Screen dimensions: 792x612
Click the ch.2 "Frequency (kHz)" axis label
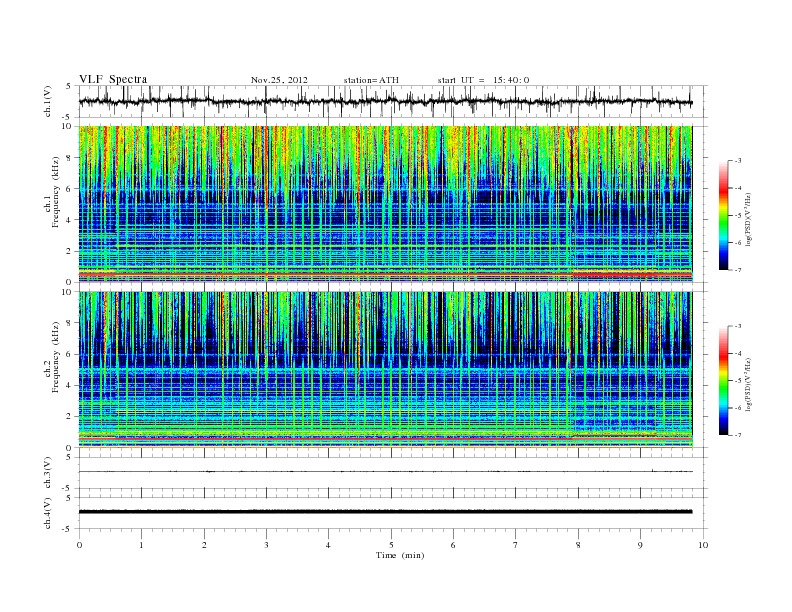tap(56, 356)
